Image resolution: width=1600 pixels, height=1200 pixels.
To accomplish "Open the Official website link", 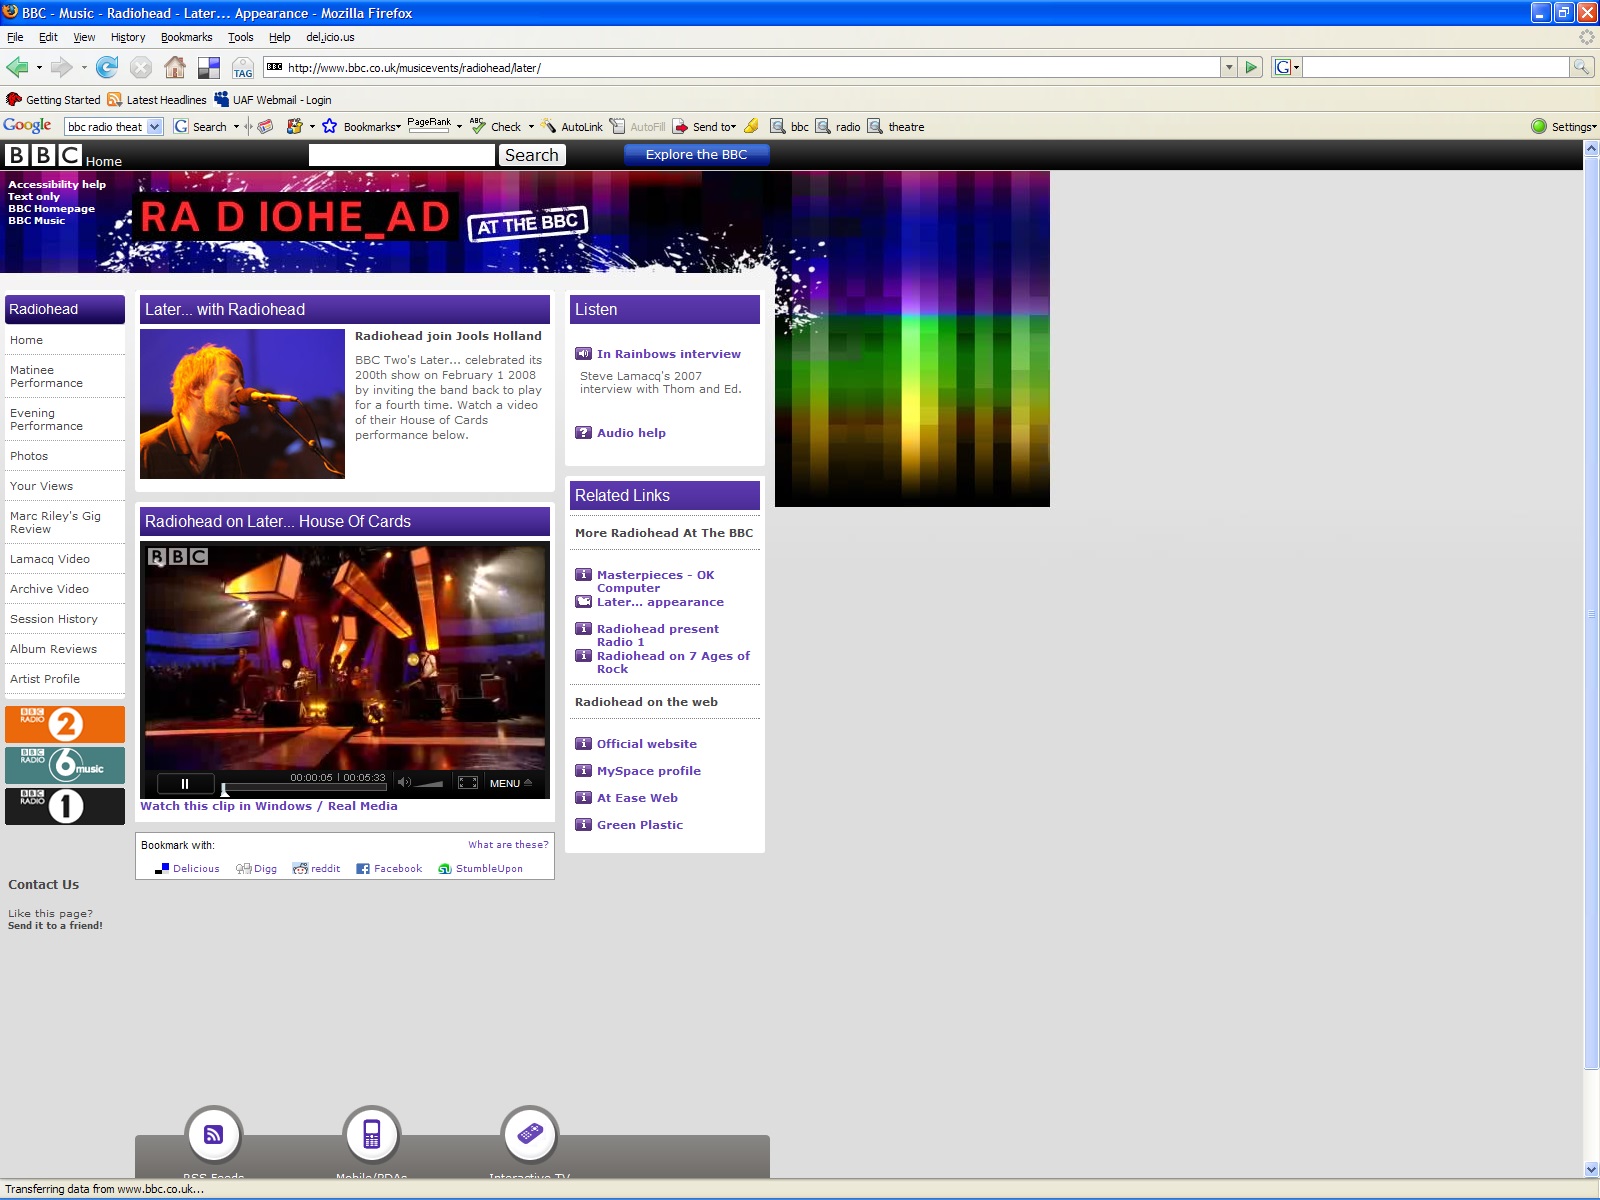I will [x=647, y=744].
